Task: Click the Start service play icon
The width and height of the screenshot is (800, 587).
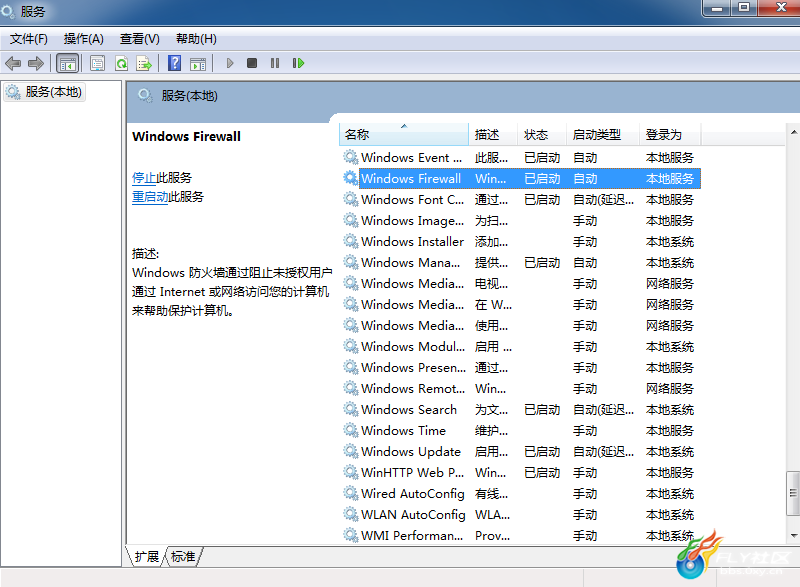Action: [x=230, y=63]
